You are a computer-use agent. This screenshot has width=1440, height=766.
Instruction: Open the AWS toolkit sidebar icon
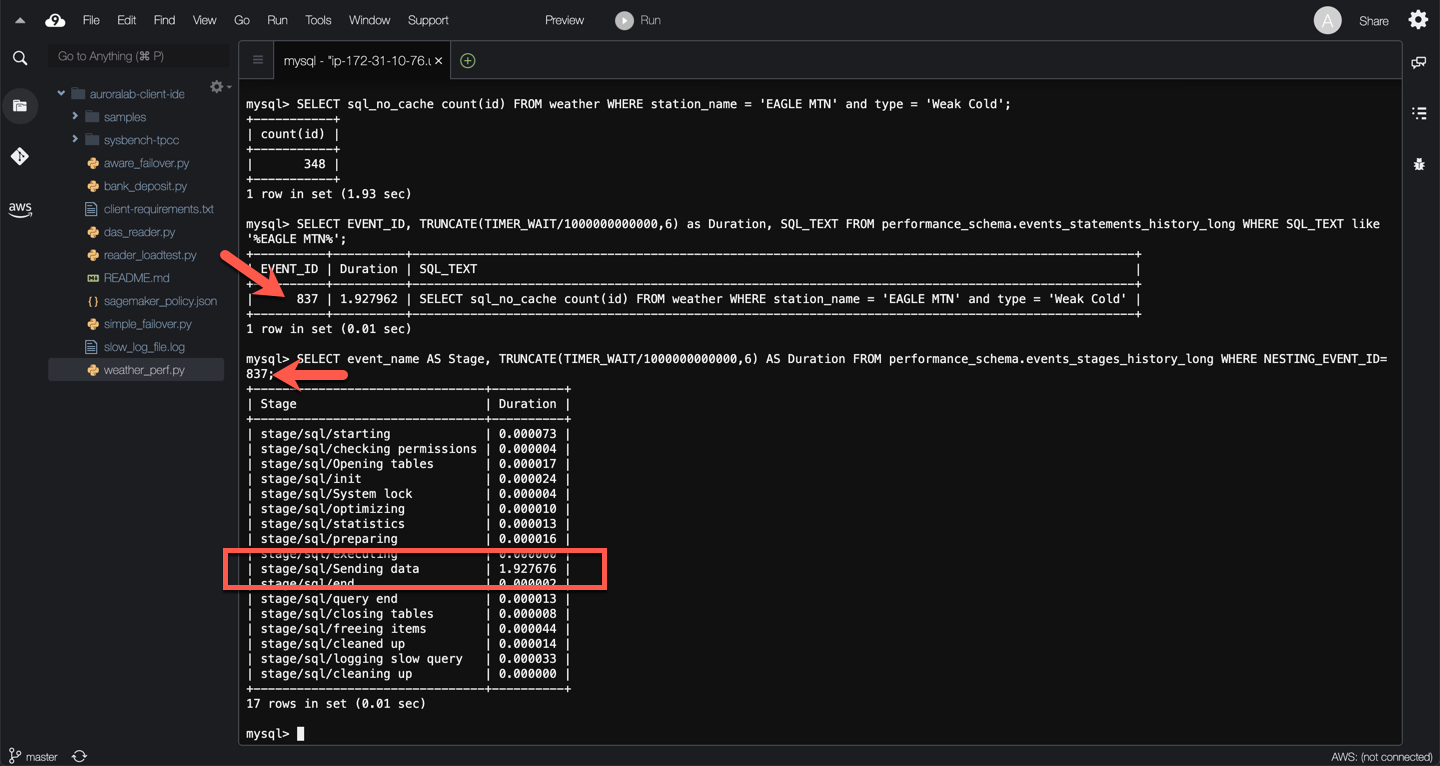point(20,209)
